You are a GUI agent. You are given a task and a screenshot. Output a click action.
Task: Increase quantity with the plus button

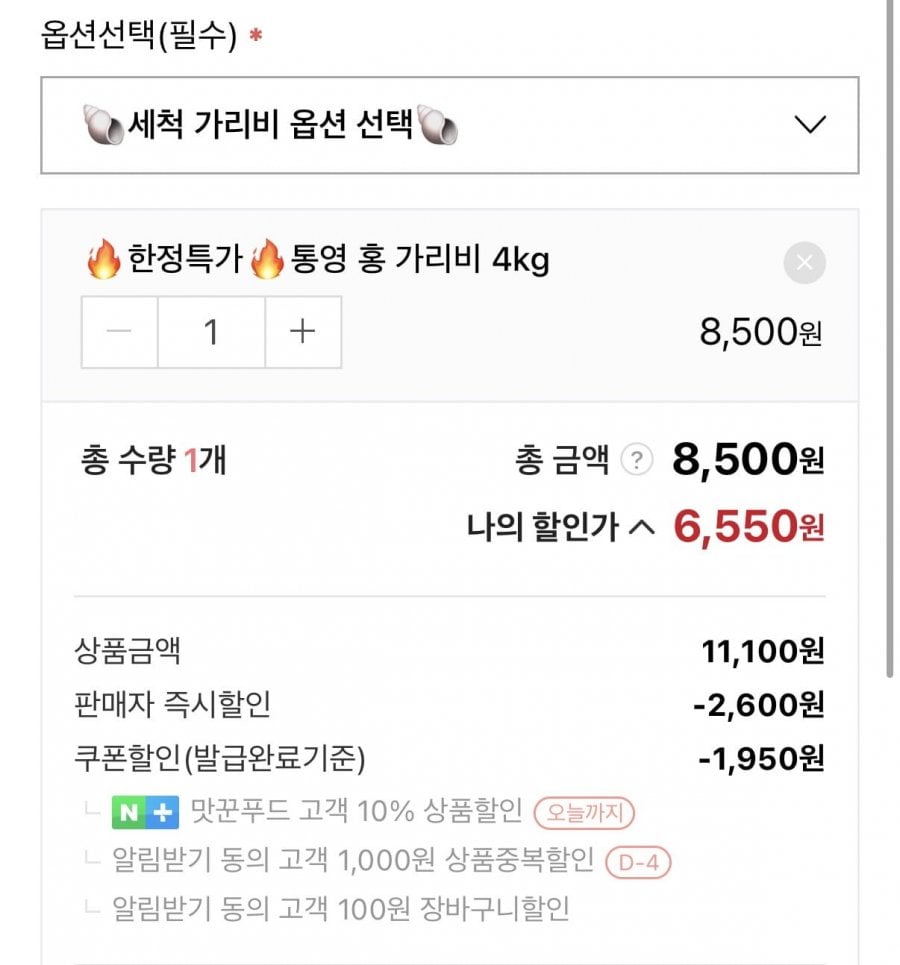pyautogui.click(x=302, y=332)
